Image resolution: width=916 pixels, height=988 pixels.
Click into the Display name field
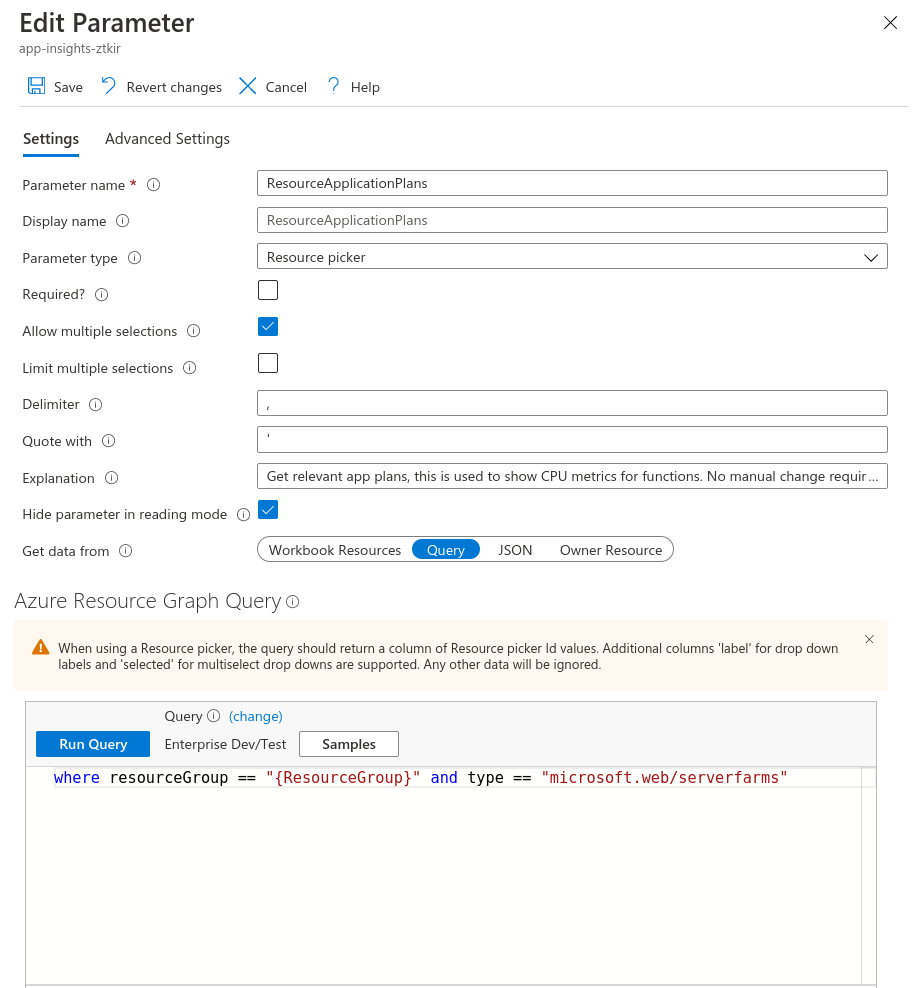point(572,220)
